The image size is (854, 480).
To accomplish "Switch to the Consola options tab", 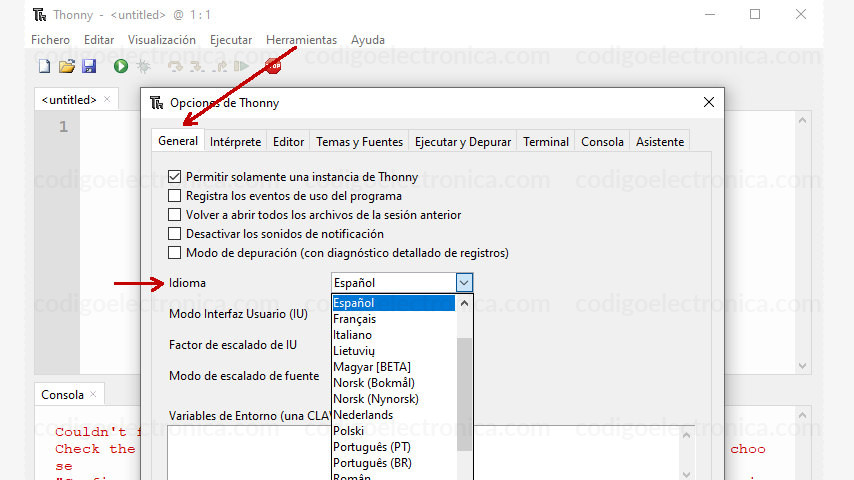I will [x=602, y=142].
